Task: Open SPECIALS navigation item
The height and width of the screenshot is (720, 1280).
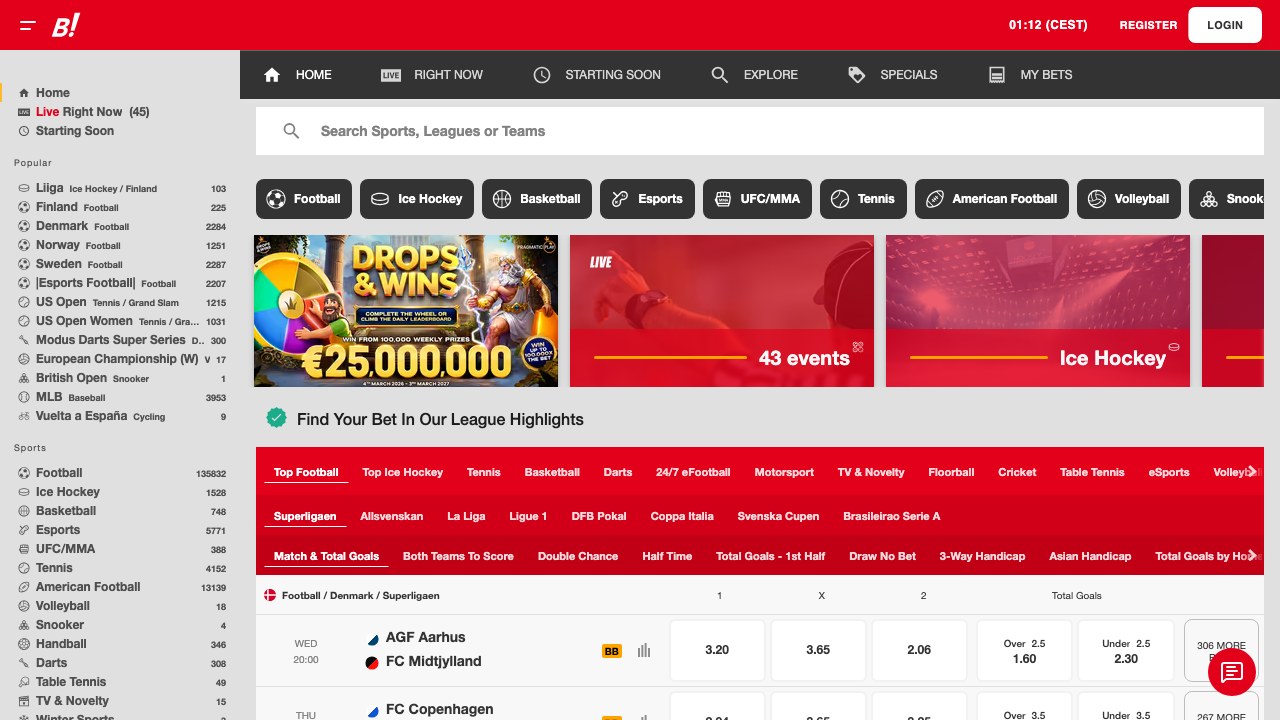Action: coord(892,75)
